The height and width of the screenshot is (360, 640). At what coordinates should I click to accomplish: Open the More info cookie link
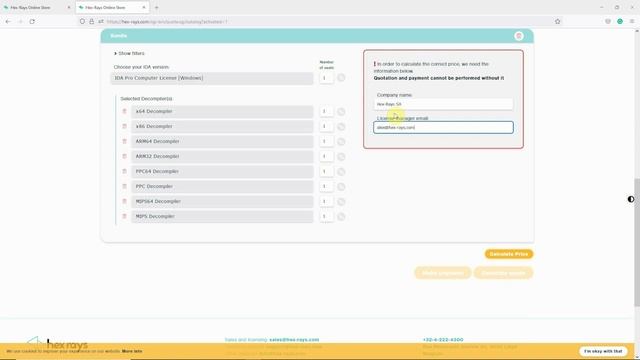tap(132, 351)
